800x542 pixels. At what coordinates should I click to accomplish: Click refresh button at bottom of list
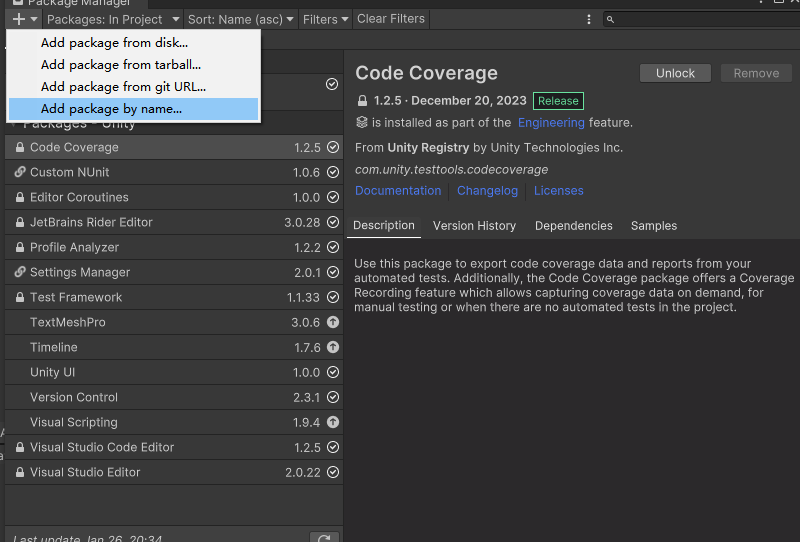pyautogui.click(x=323, y=538)
